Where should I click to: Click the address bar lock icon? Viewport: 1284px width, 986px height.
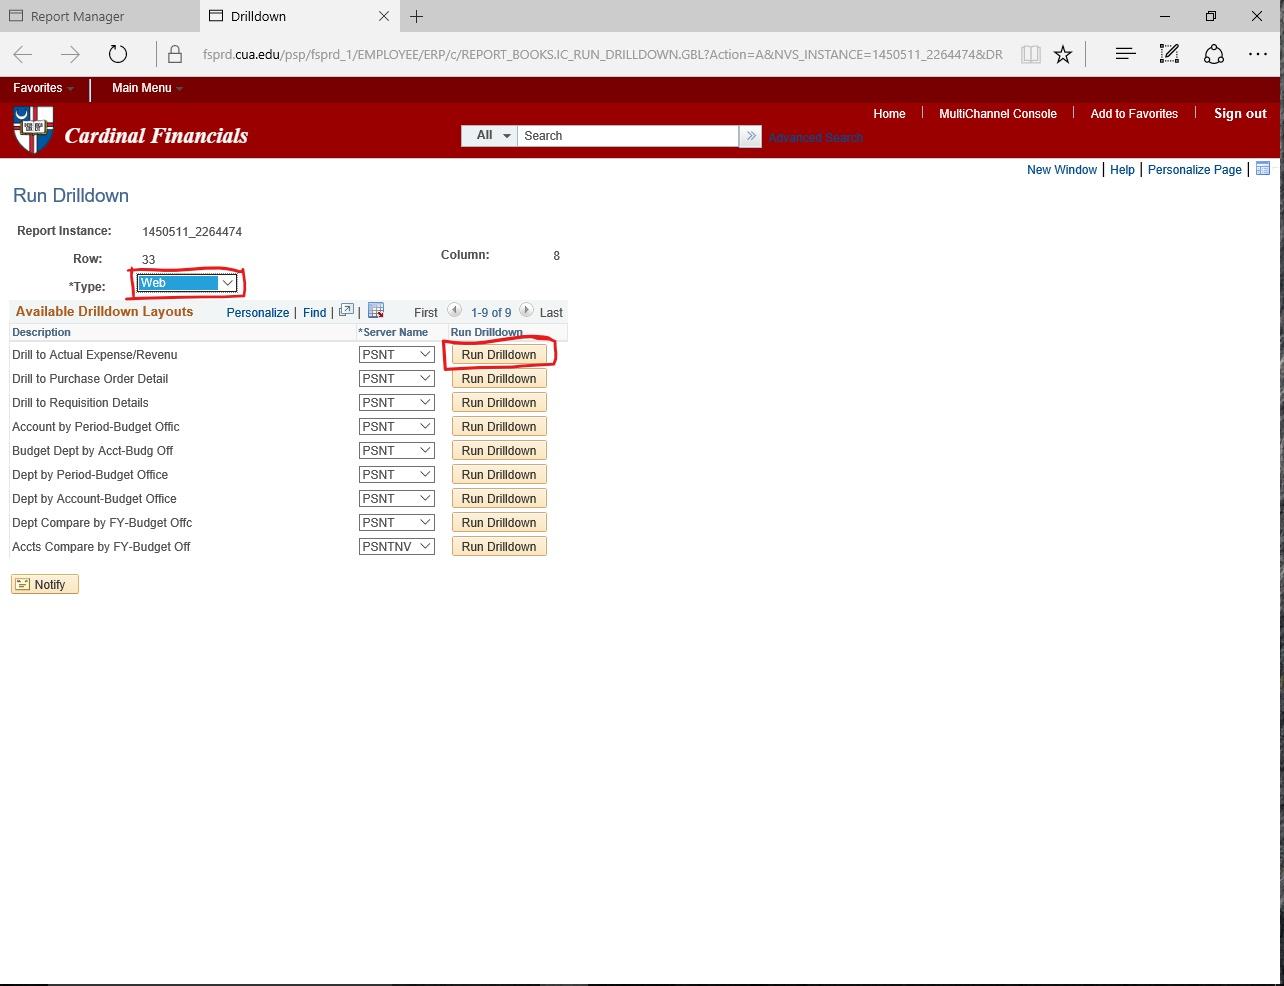click(x=175, y=54)
